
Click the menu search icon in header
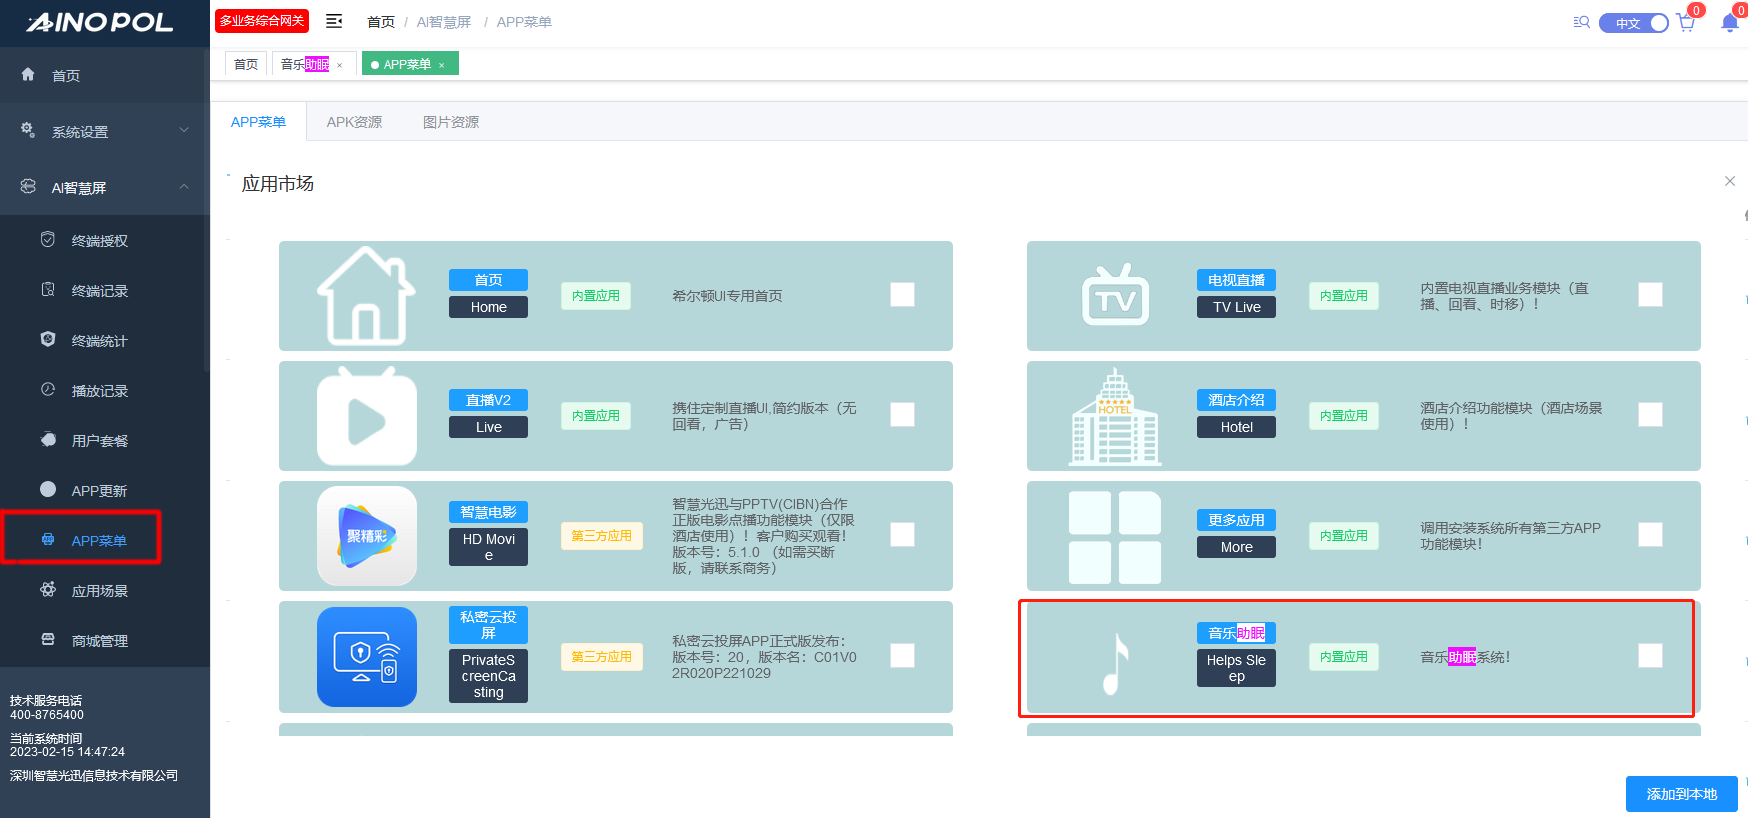pyautogui.click(x=1581, y=22)
